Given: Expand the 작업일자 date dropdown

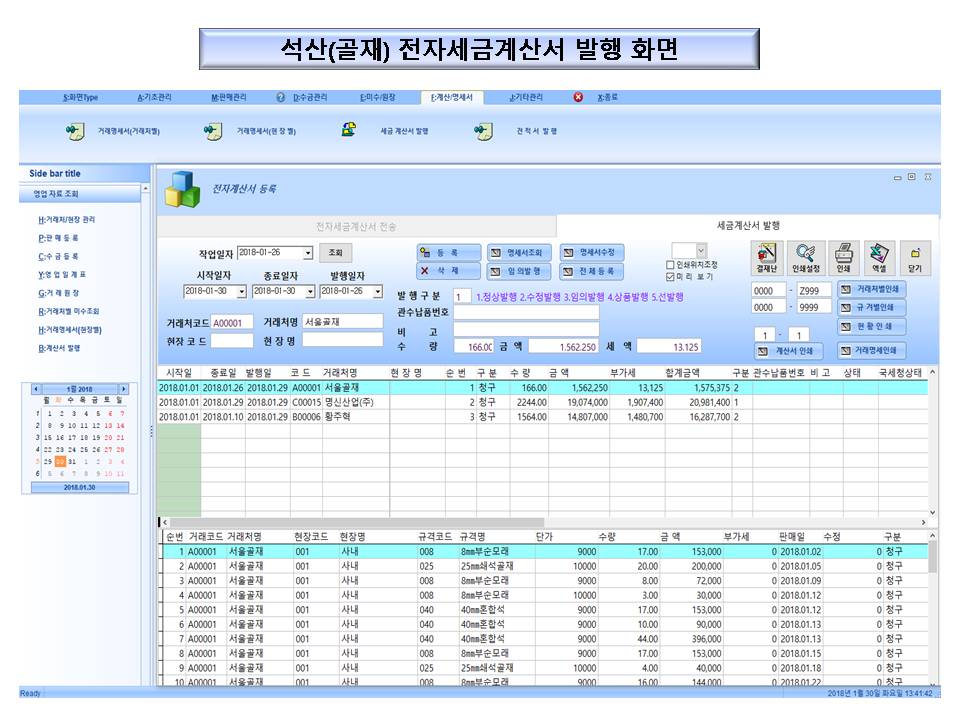Looking at the screenshot, I should 308,254.
